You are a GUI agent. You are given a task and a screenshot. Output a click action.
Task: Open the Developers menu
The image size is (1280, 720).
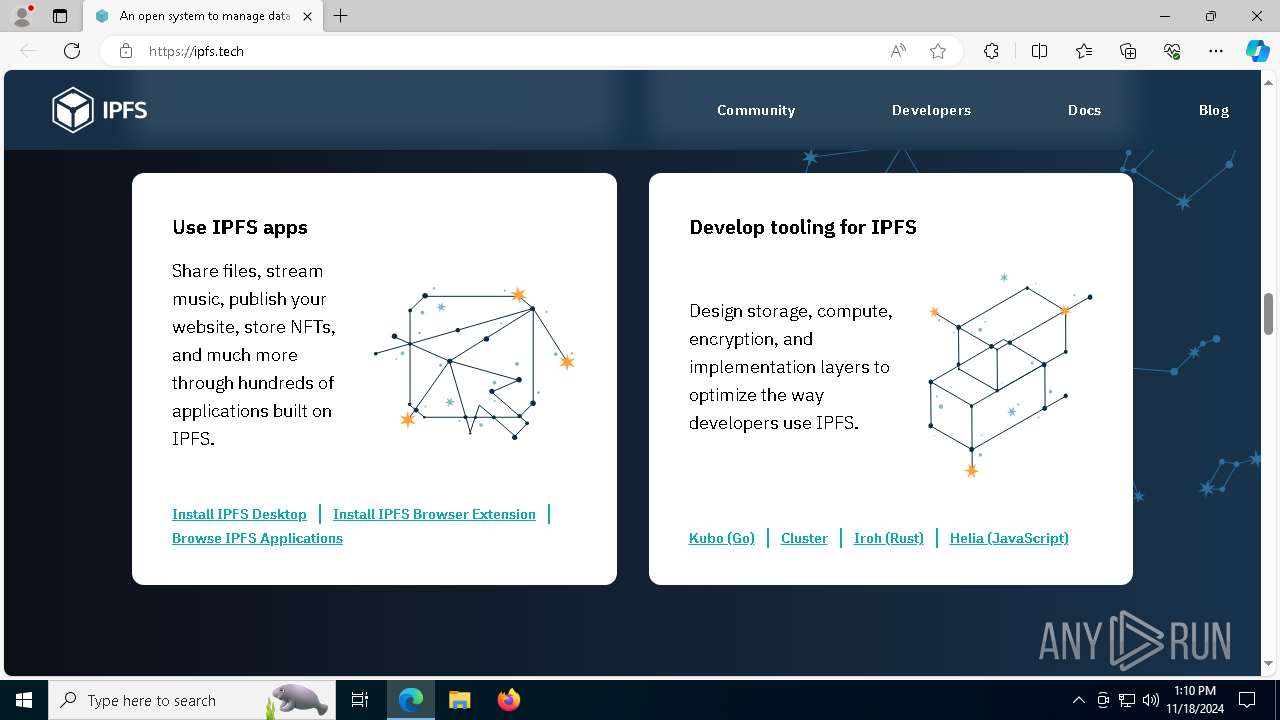931,110
